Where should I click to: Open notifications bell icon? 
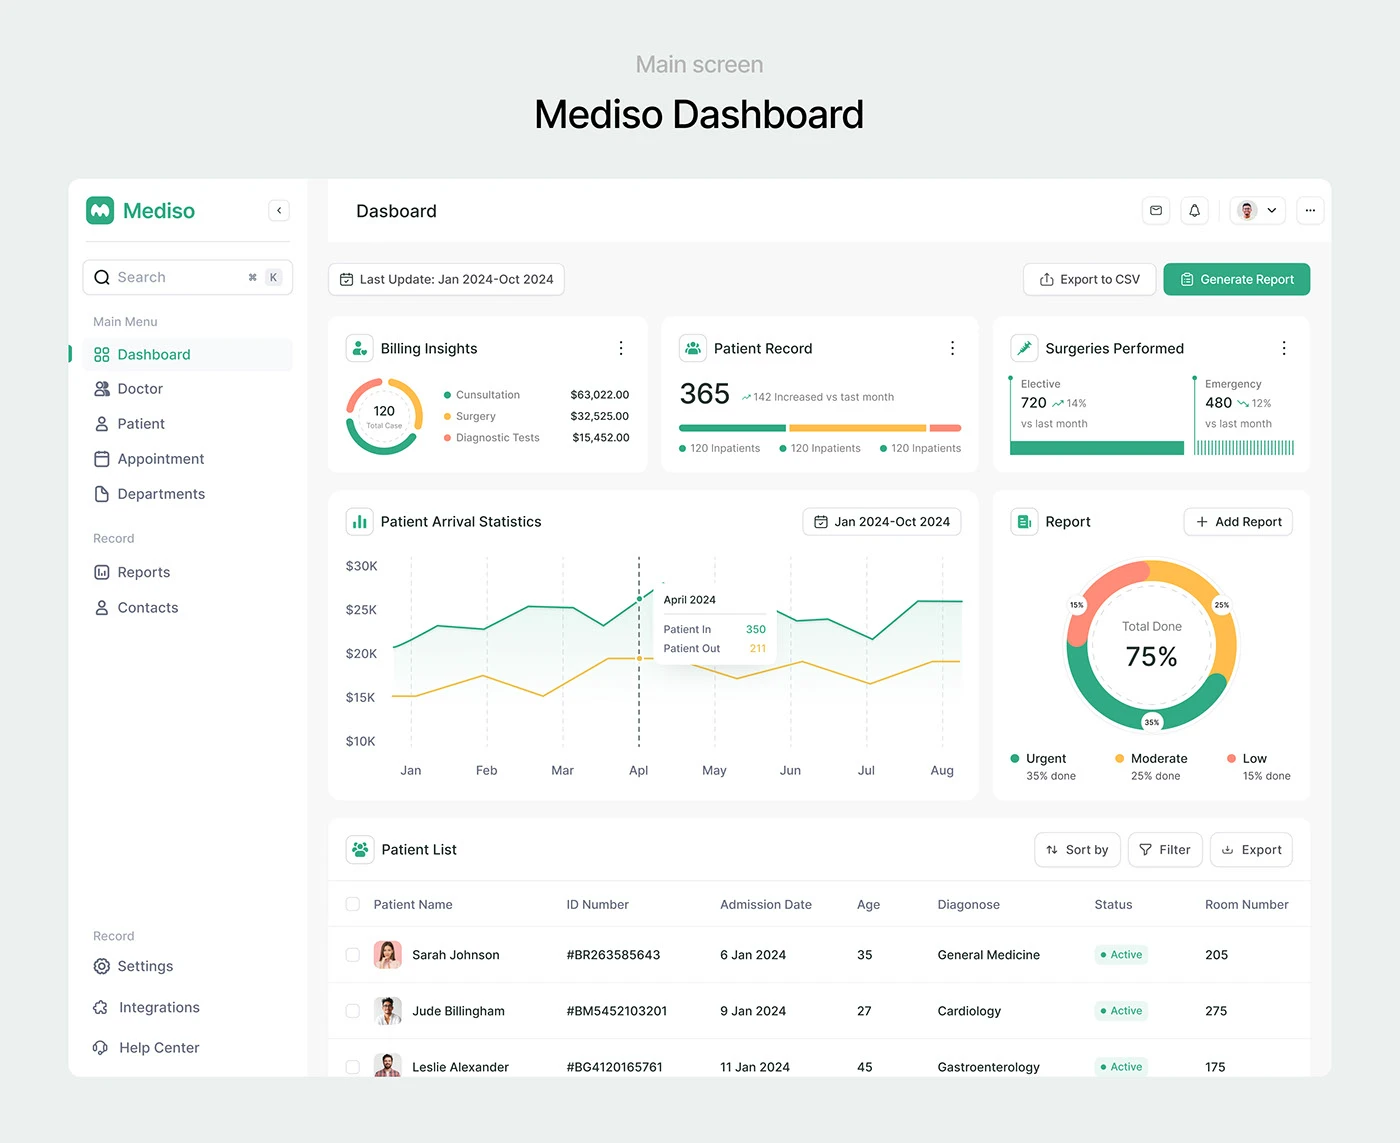(x=1194, y=211)
